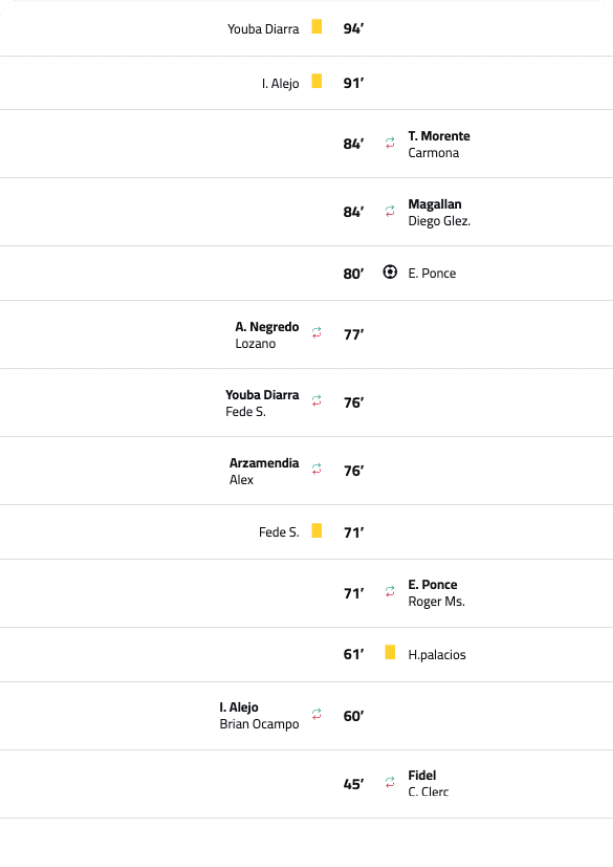This screenshot has width=613, height=867.
Task: Click substitution icon next to Arzamendia
Action: pos(317,470)
